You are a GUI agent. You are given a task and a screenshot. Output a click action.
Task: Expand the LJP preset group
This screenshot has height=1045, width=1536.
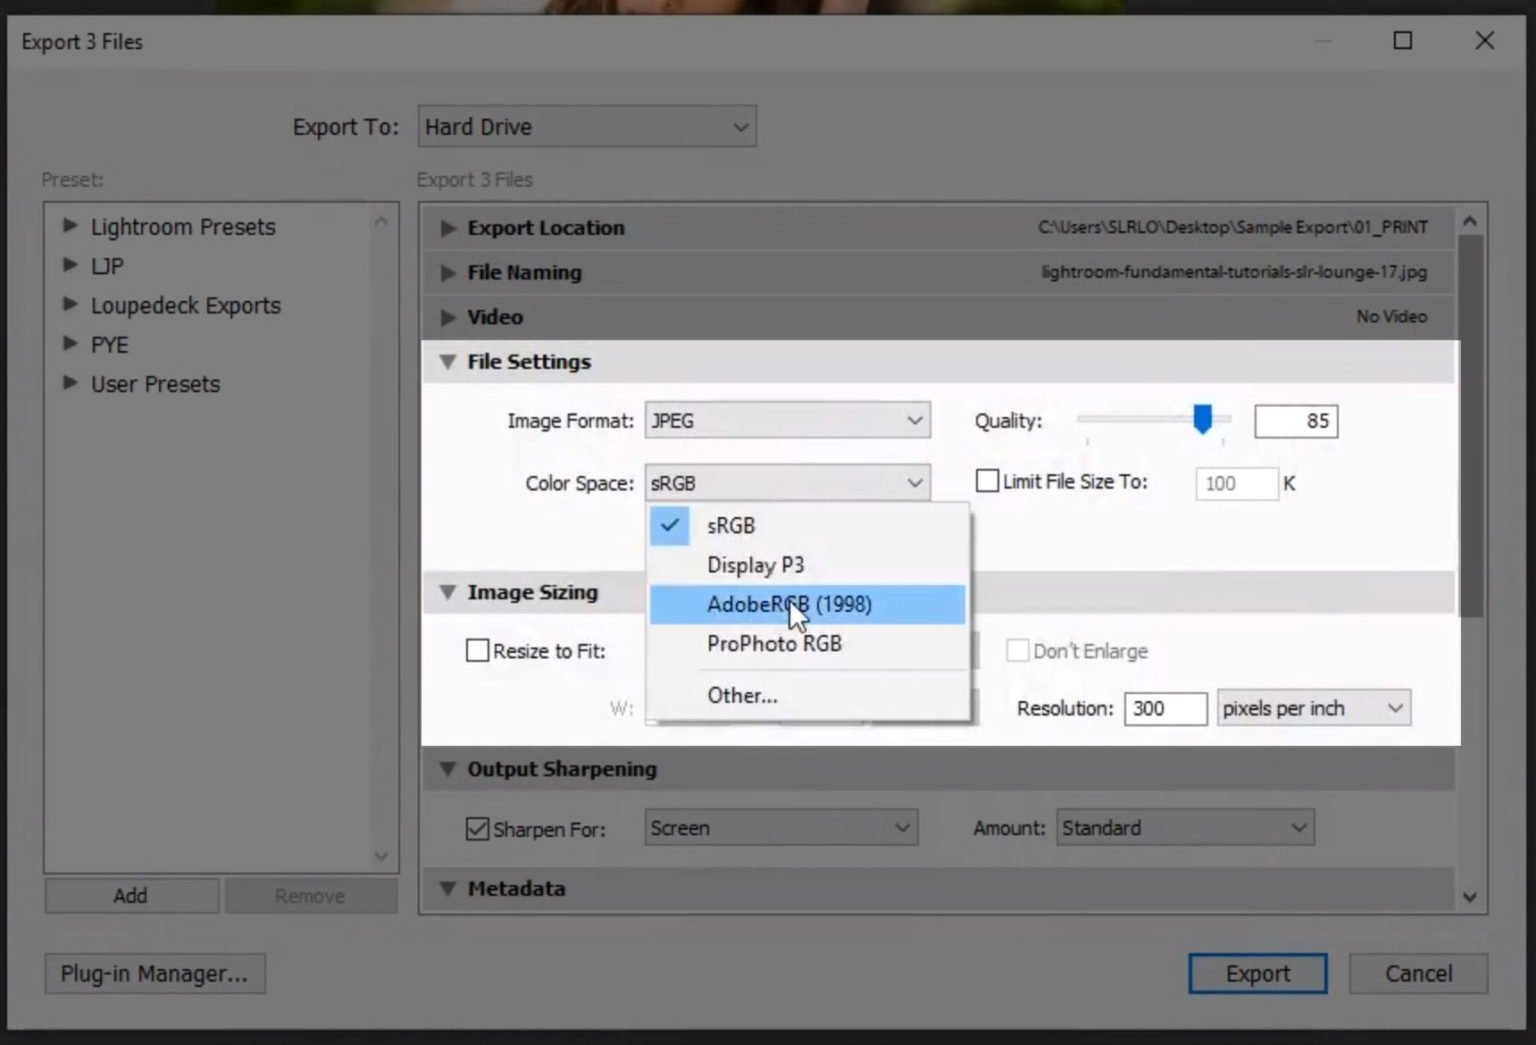70,265
